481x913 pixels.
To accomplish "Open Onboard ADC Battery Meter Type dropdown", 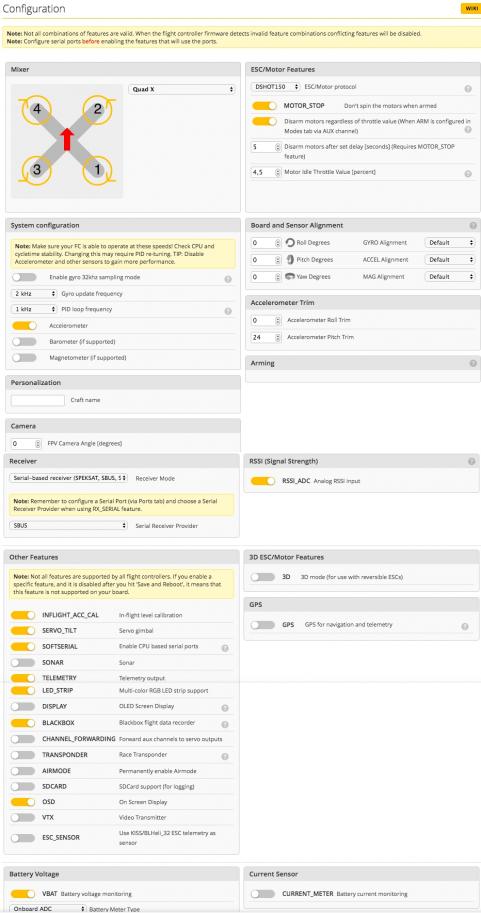I will pyautogui.click(x=48, y=908).
